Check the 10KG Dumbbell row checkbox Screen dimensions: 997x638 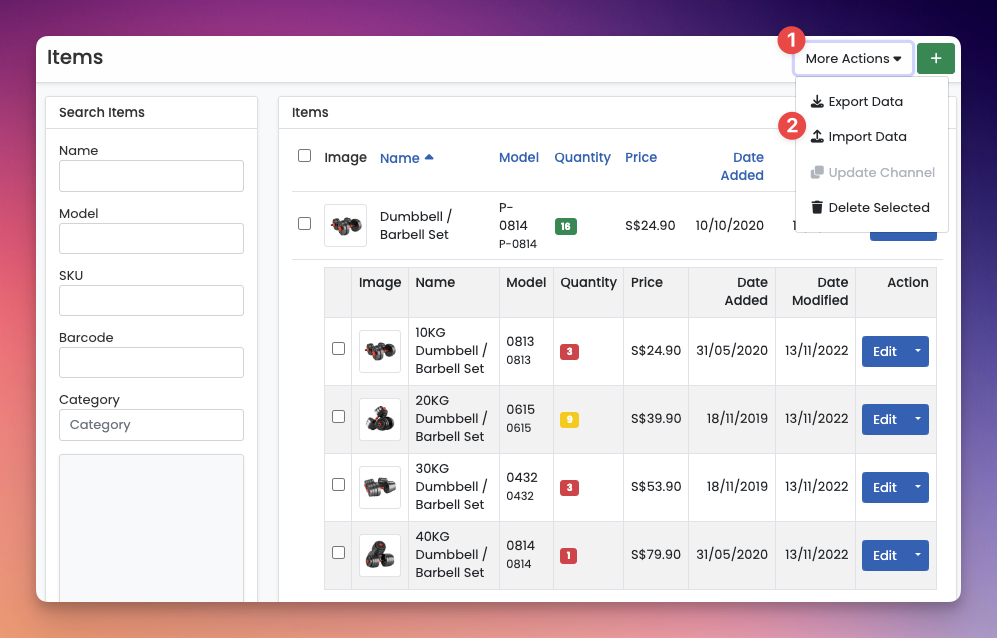(339, 349)
